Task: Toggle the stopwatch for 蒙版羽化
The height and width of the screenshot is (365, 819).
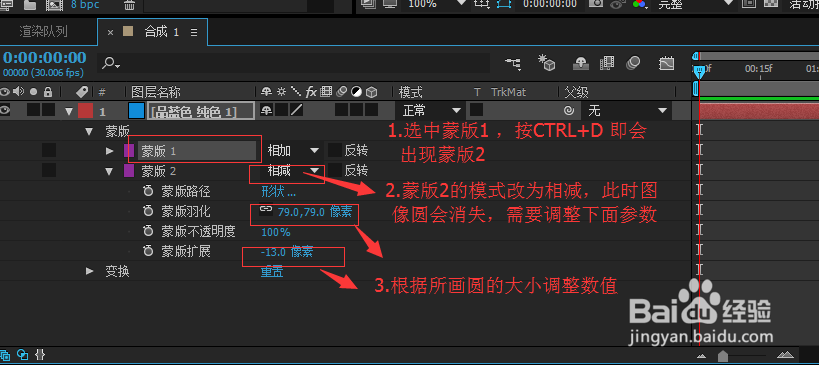Action: [148, 211]
